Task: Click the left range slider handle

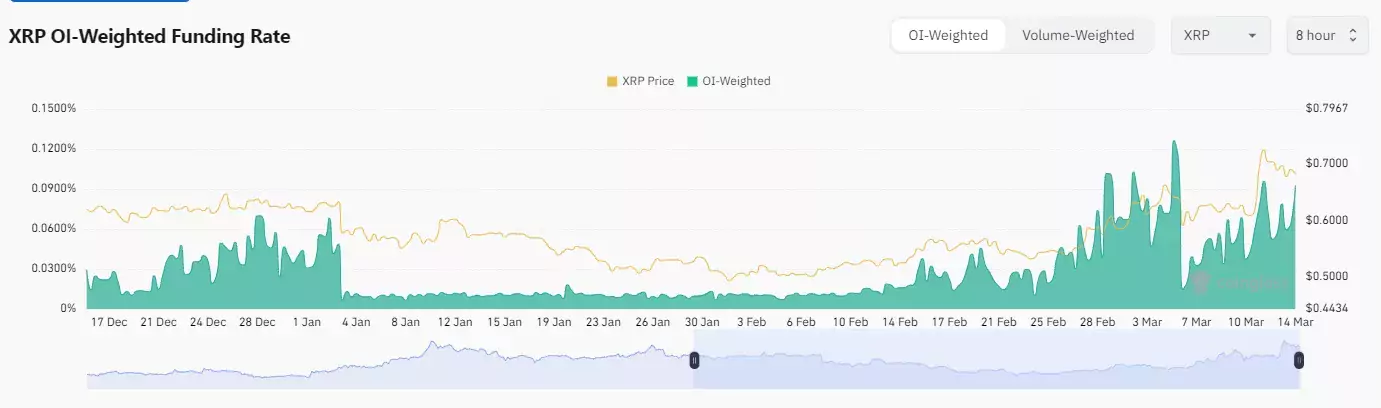Action: (695, 360)
